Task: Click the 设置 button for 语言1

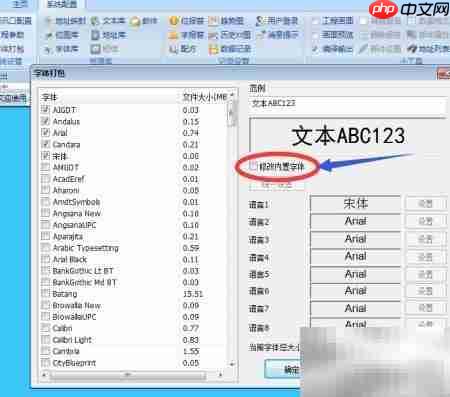Action: (x=426, y=203)
